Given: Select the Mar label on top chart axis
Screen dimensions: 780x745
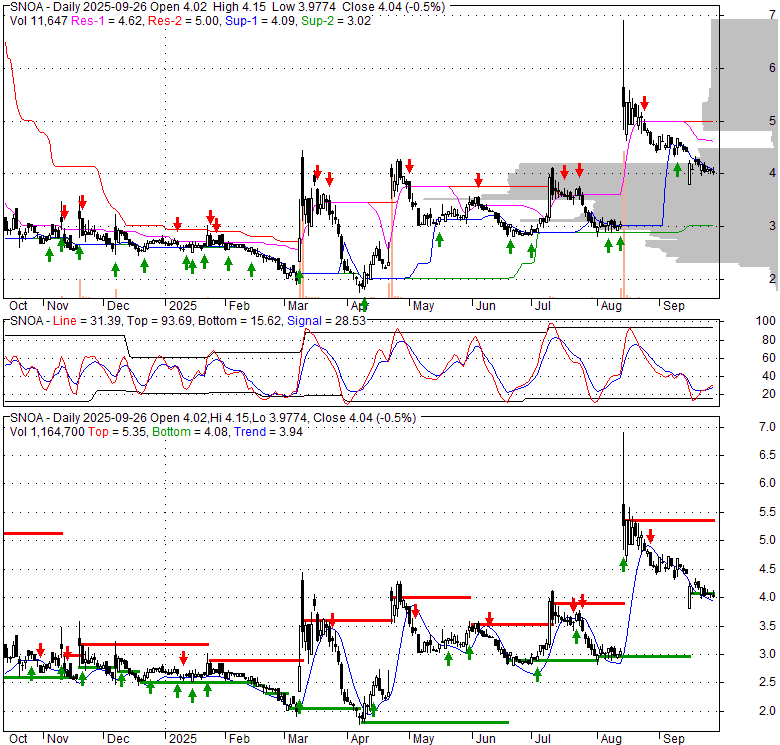Looking at the screenshot, I should (298, 306).
